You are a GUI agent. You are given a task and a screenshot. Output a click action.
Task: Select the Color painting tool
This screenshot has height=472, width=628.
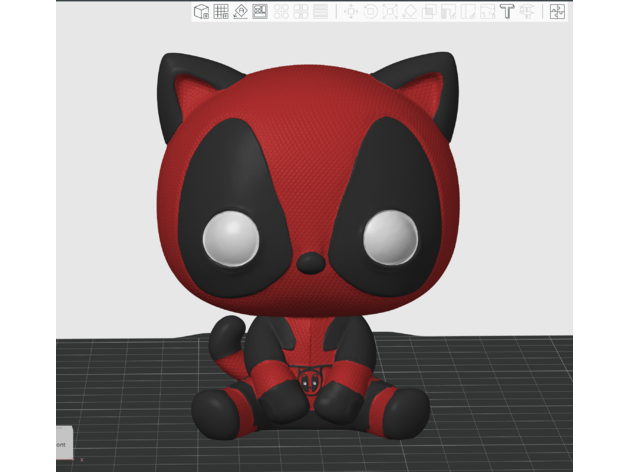[x=527, y=12]
